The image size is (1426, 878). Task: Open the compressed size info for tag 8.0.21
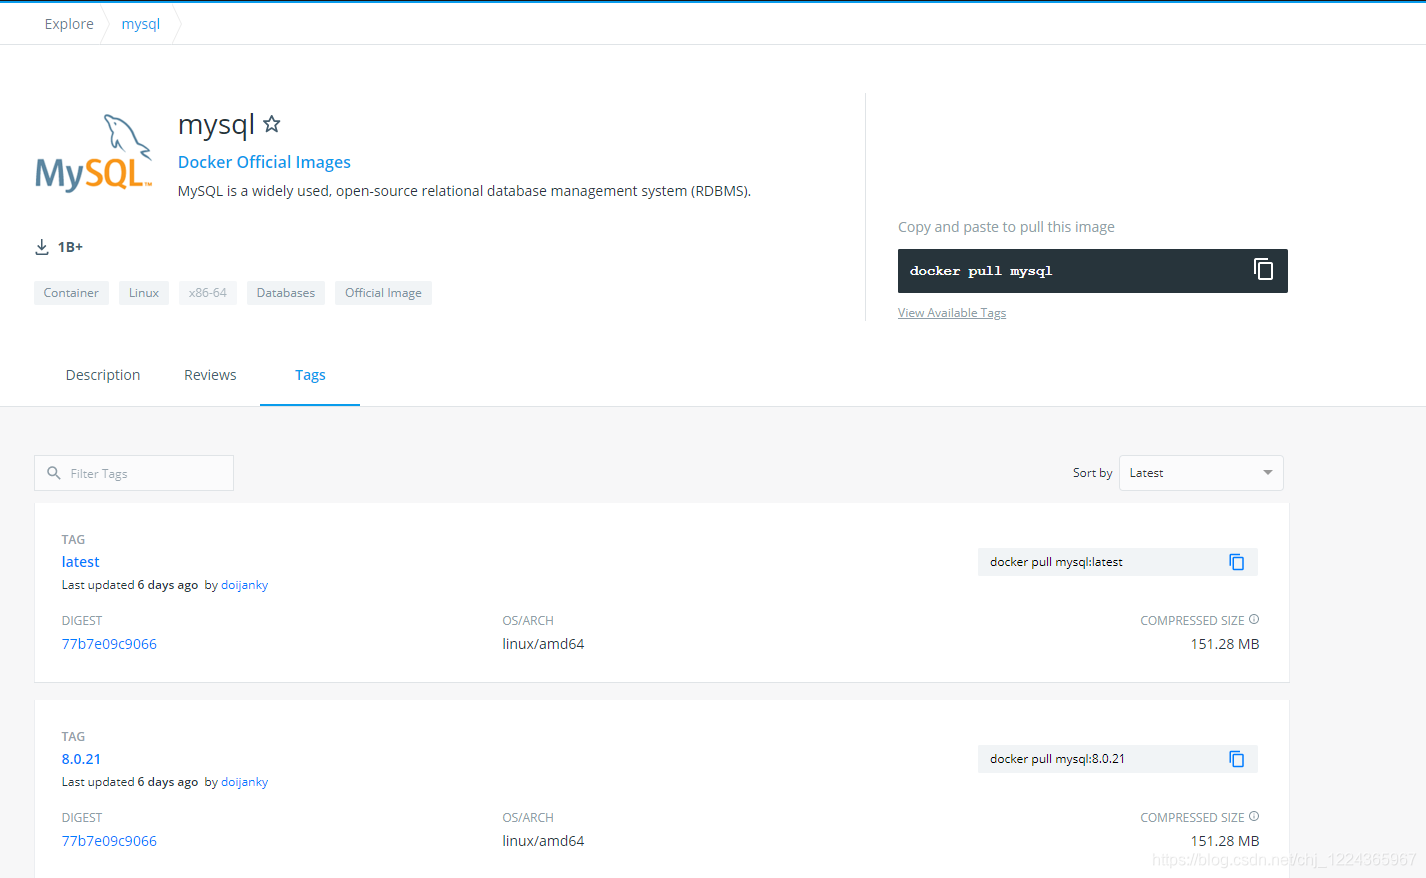tap(1256, 817)
